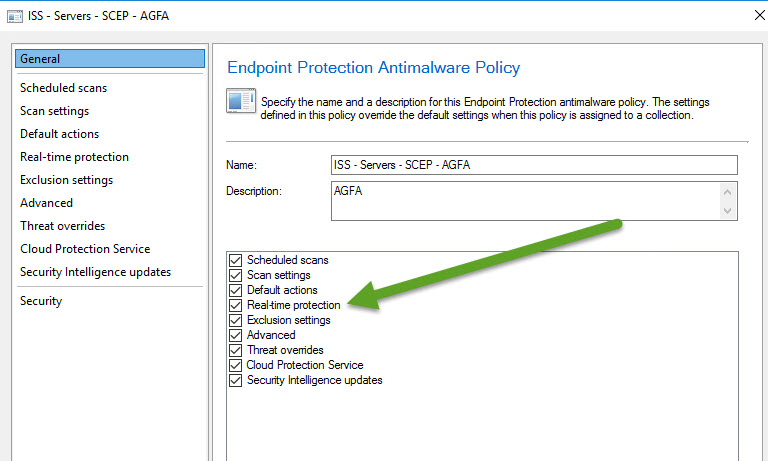Image resolution: width=768 pixels, height=461 pixels.
Task: Uncheck the Threat overrides checkbox
Action: [x=236, y=350]
